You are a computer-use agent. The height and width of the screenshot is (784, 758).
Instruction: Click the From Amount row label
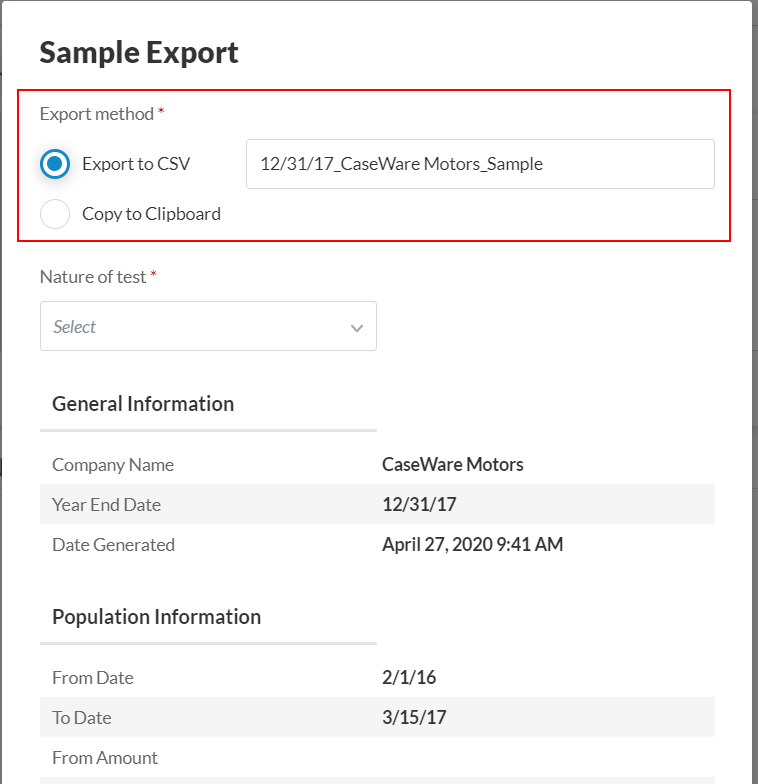pyautogui.click(x=105, y=758)
